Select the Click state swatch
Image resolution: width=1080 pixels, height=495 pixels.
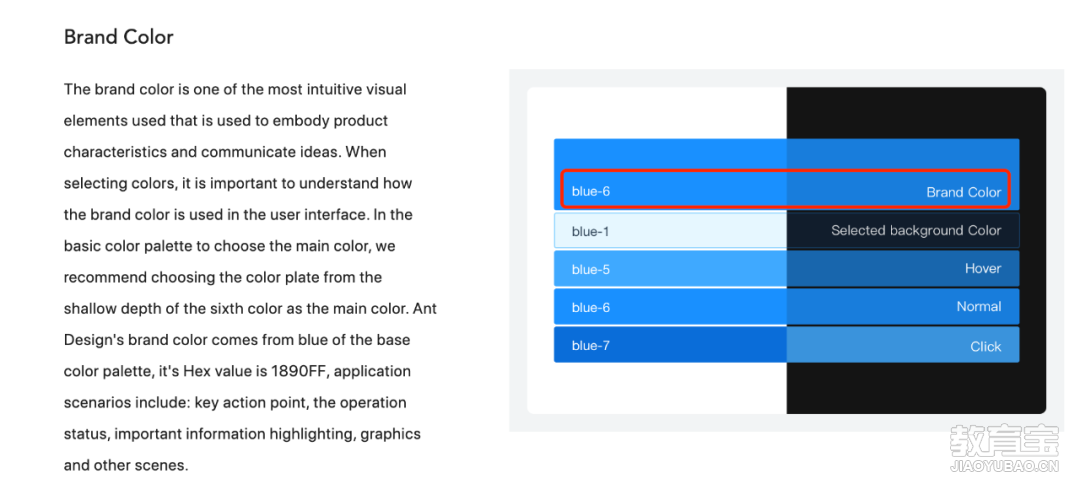903,345
